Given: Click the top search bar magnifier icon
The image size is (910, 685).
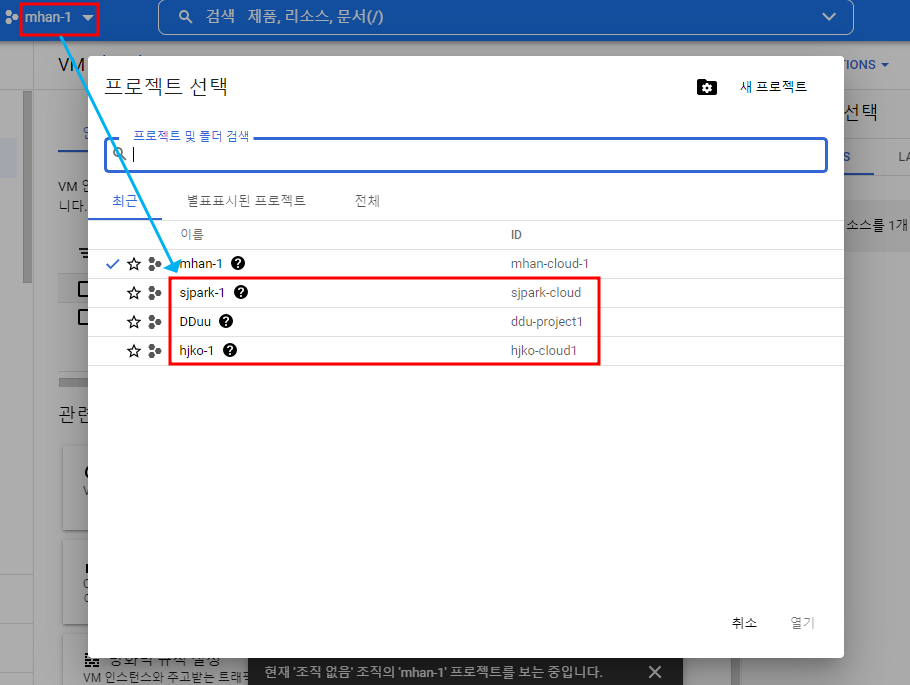Looking at the screenshot, I should tap(185, 17).
